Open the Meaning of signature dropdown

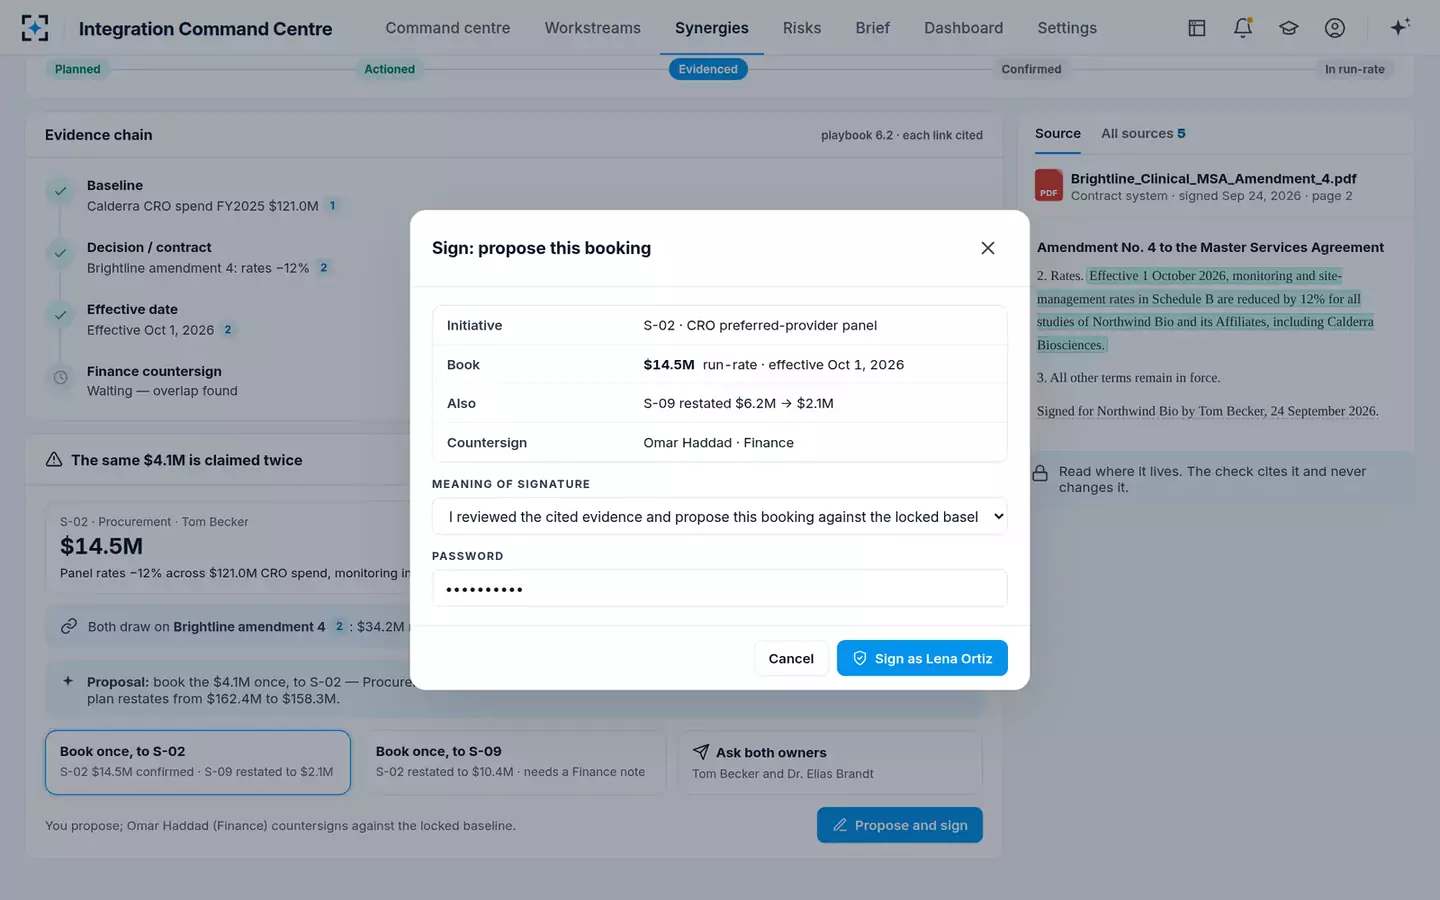(x=719, y=516)
